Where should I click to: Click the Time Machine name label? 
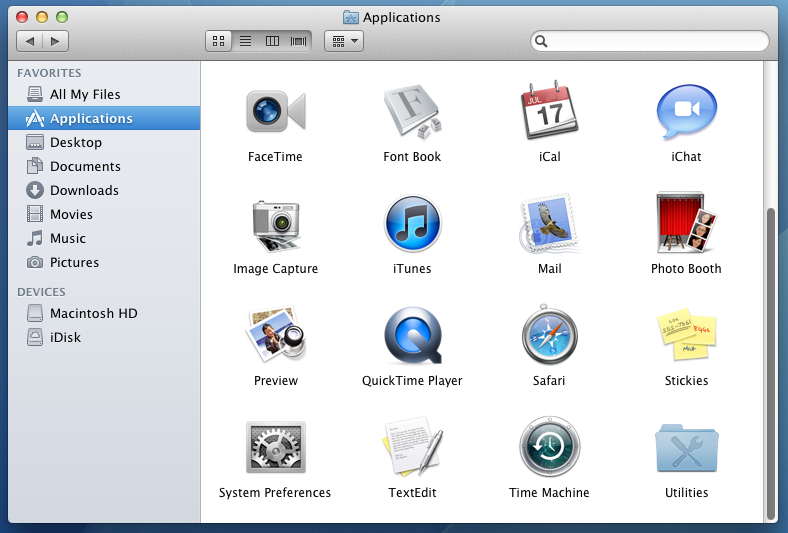[549, 493]
